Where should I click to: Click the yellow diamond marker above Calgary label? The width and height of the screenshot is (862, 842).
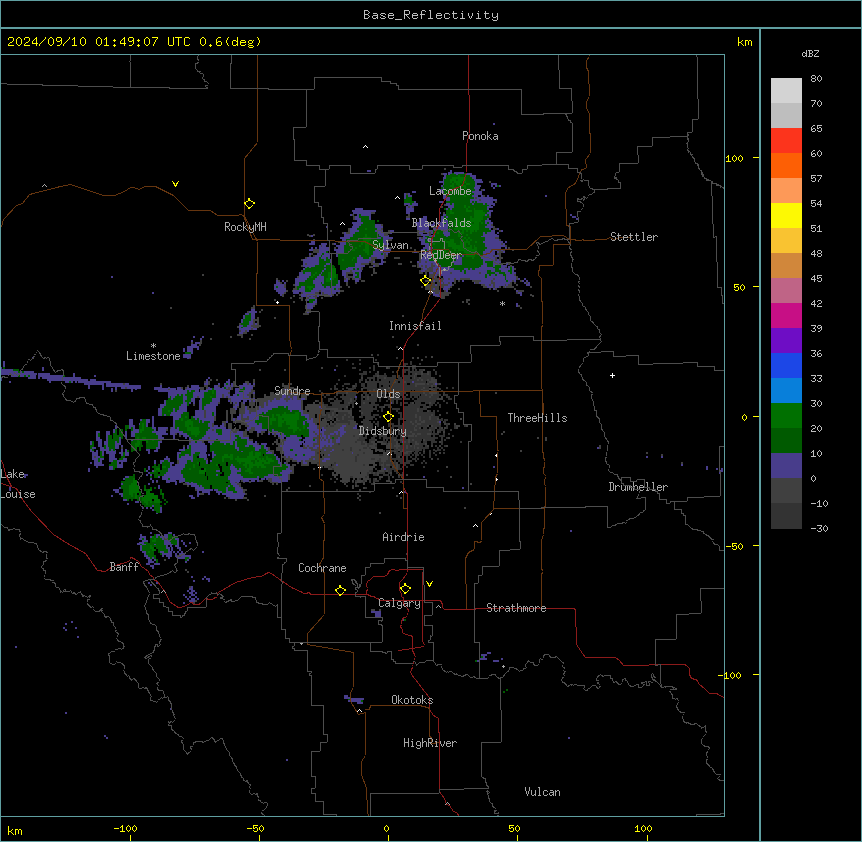tap(405, 589)
